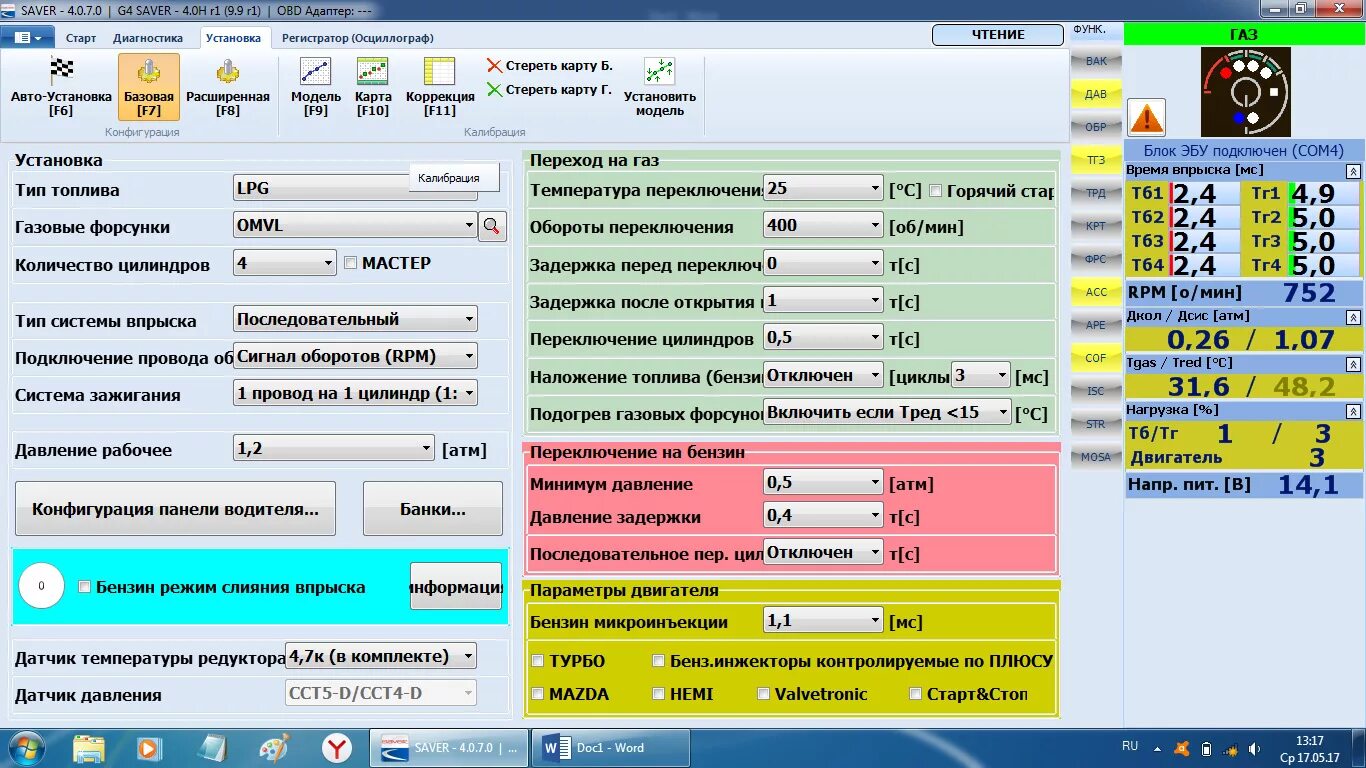Image resolution: width=1366 pixels, height=768 pixels.
Task: Enable the HEMI checkbox
Action: coord(658,694)
